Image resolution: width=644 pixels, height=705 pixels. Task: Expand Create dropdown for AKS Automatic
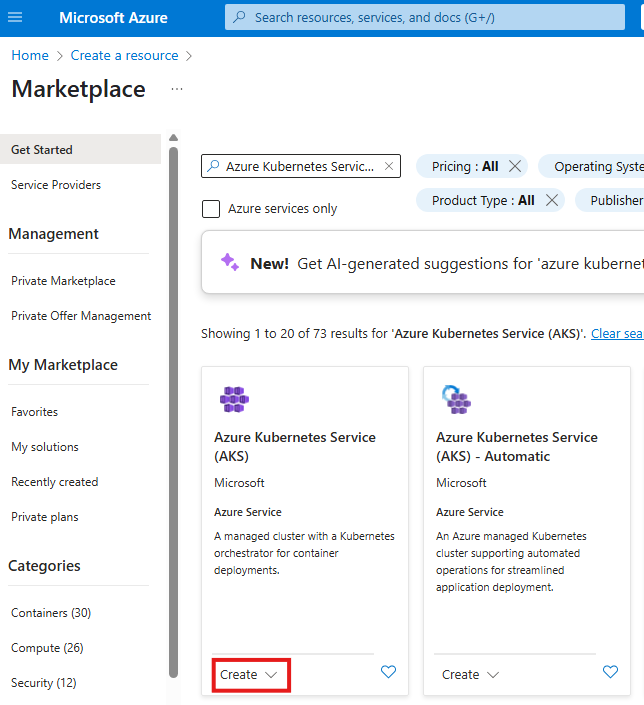470,674
